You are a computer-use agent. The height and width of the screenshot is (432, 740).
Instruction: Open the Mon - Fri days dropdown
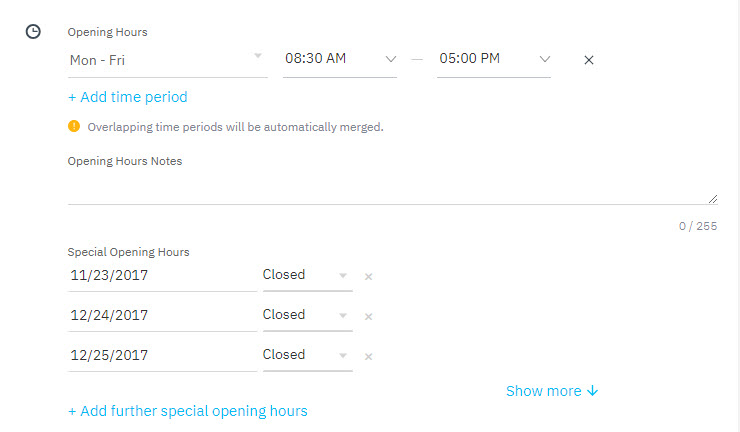click(x=168, y=60)
